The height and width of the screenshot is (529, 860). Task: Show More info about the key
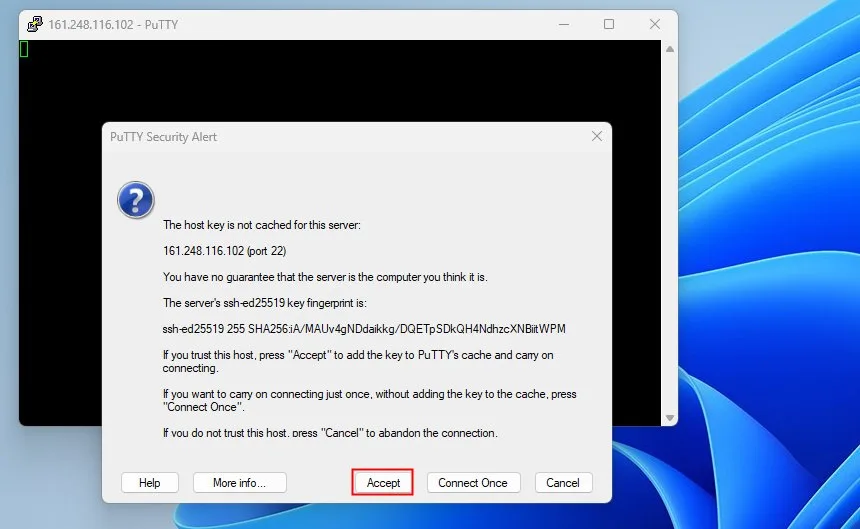239,482
